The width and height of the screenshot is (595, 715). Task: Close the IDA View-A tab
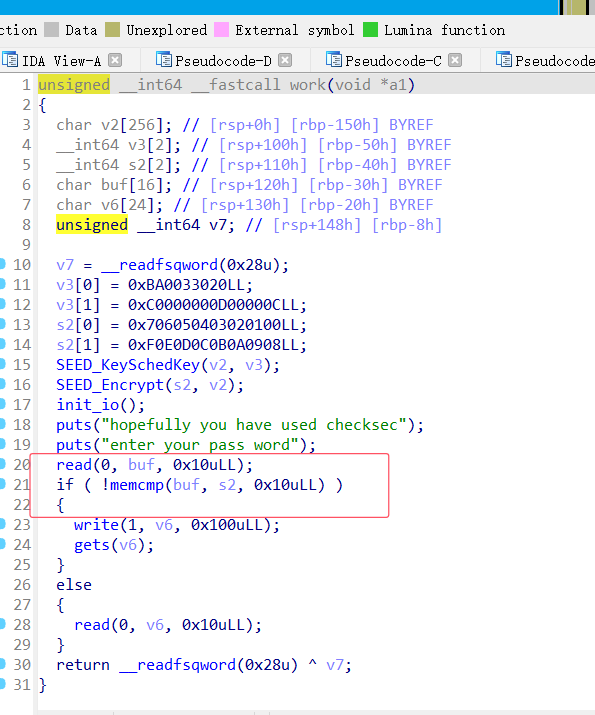click(x=115, y=60)
